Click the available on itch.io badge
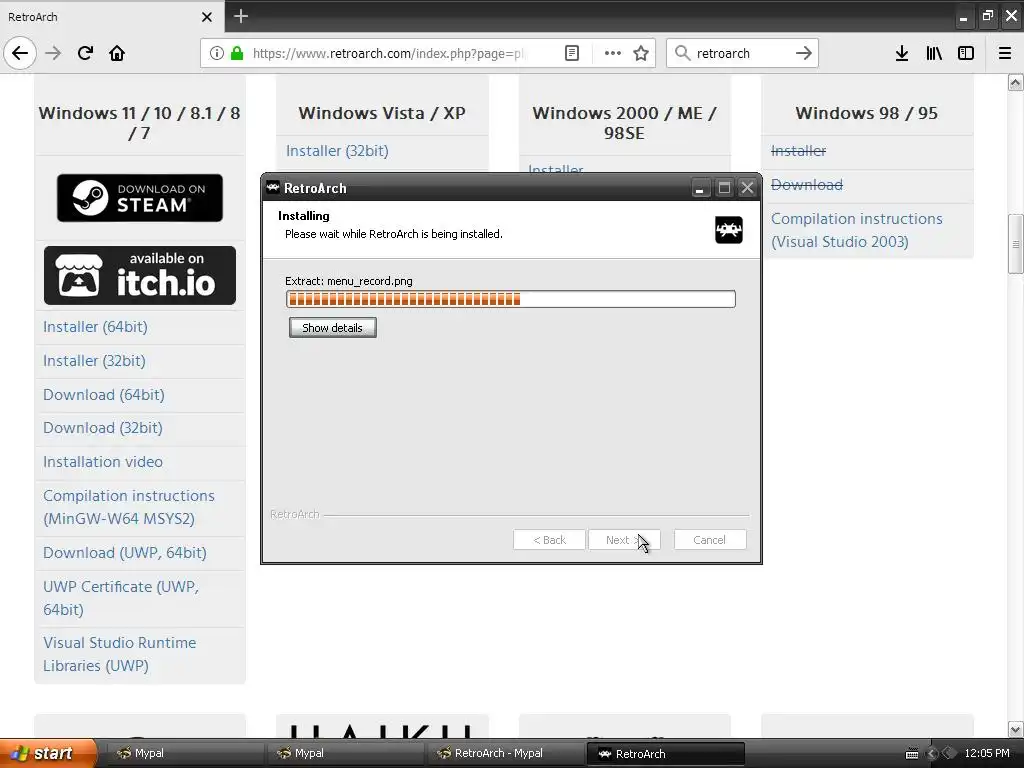Viewport: 1024px width, 768px height. click(x=140, y=276)
